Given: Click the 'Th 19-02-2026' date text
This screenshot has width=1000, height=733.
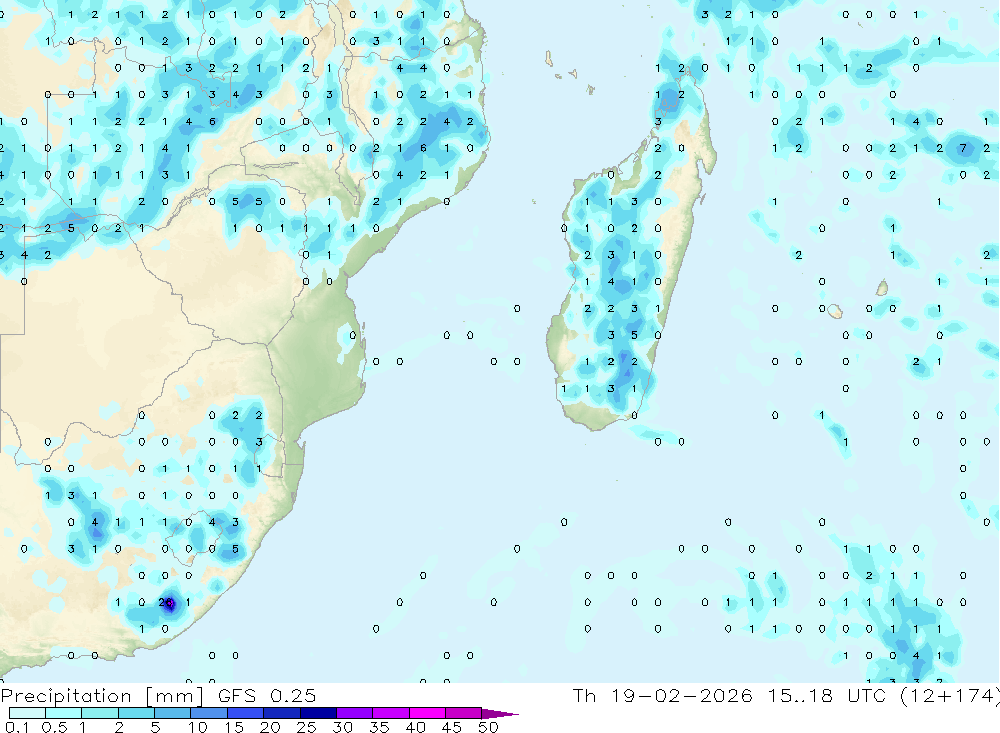Looking at the screenshot, I should 663,695.
